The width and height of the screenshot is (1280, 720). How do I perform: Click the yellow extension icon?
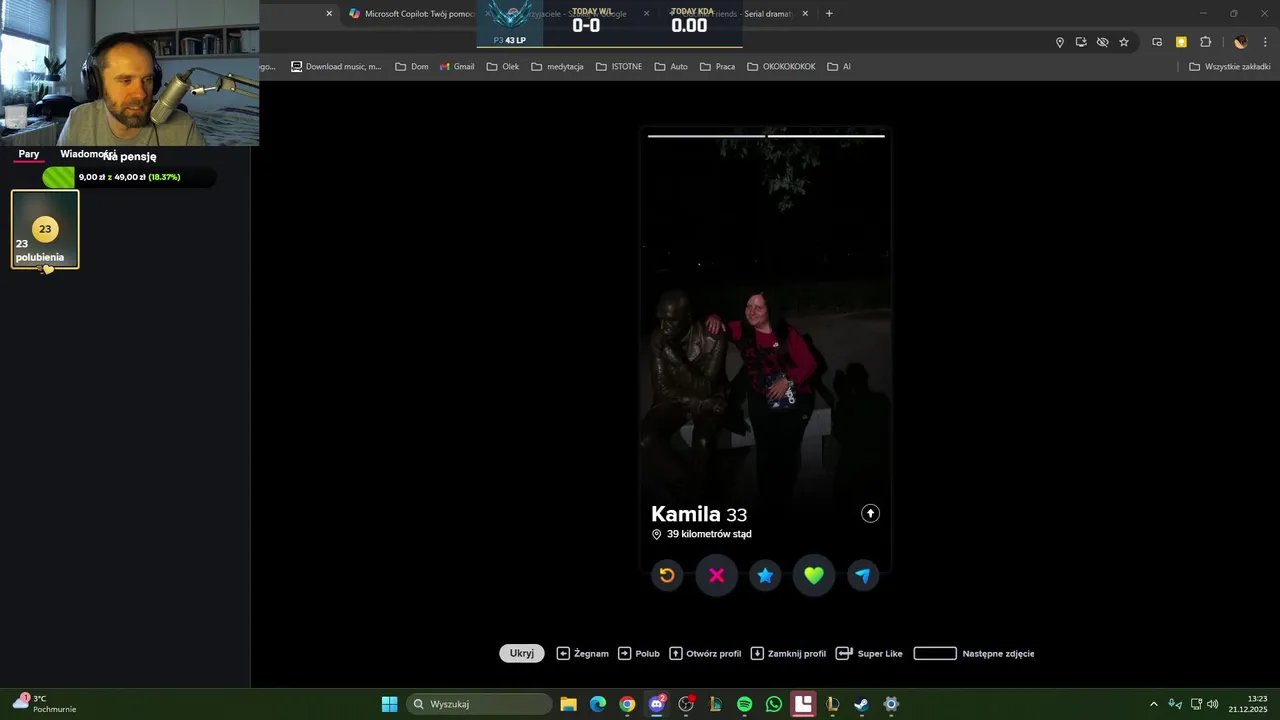(1181, 42)
